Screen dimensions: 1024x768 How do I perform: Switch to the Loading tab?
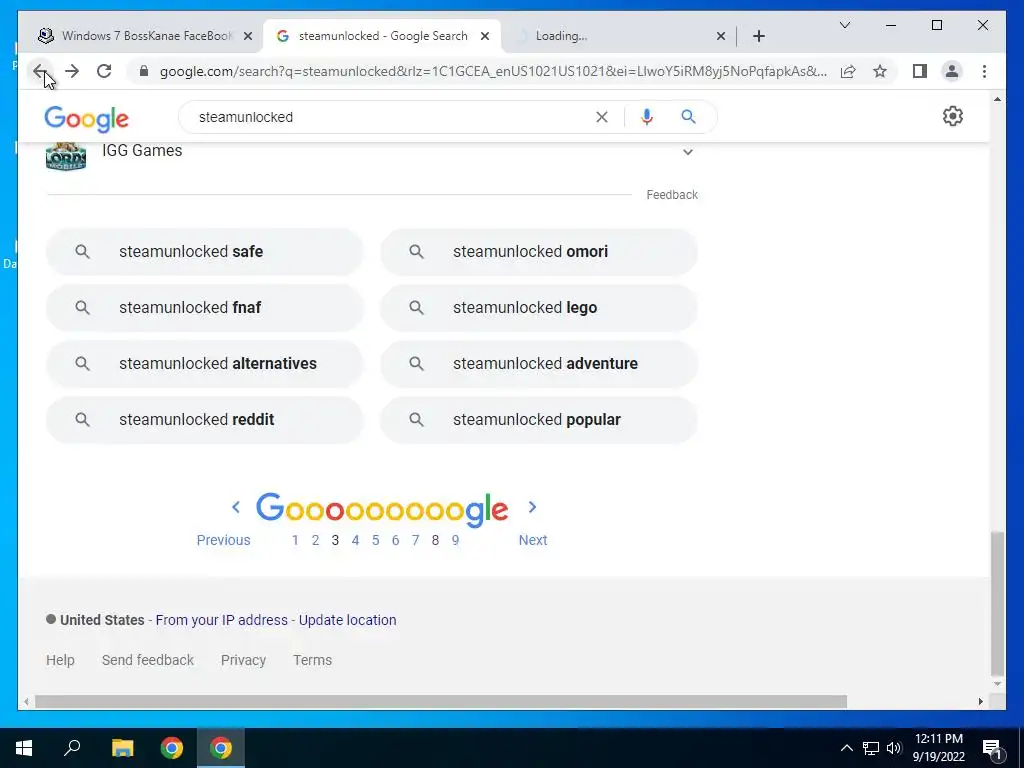tap(617, 36)
